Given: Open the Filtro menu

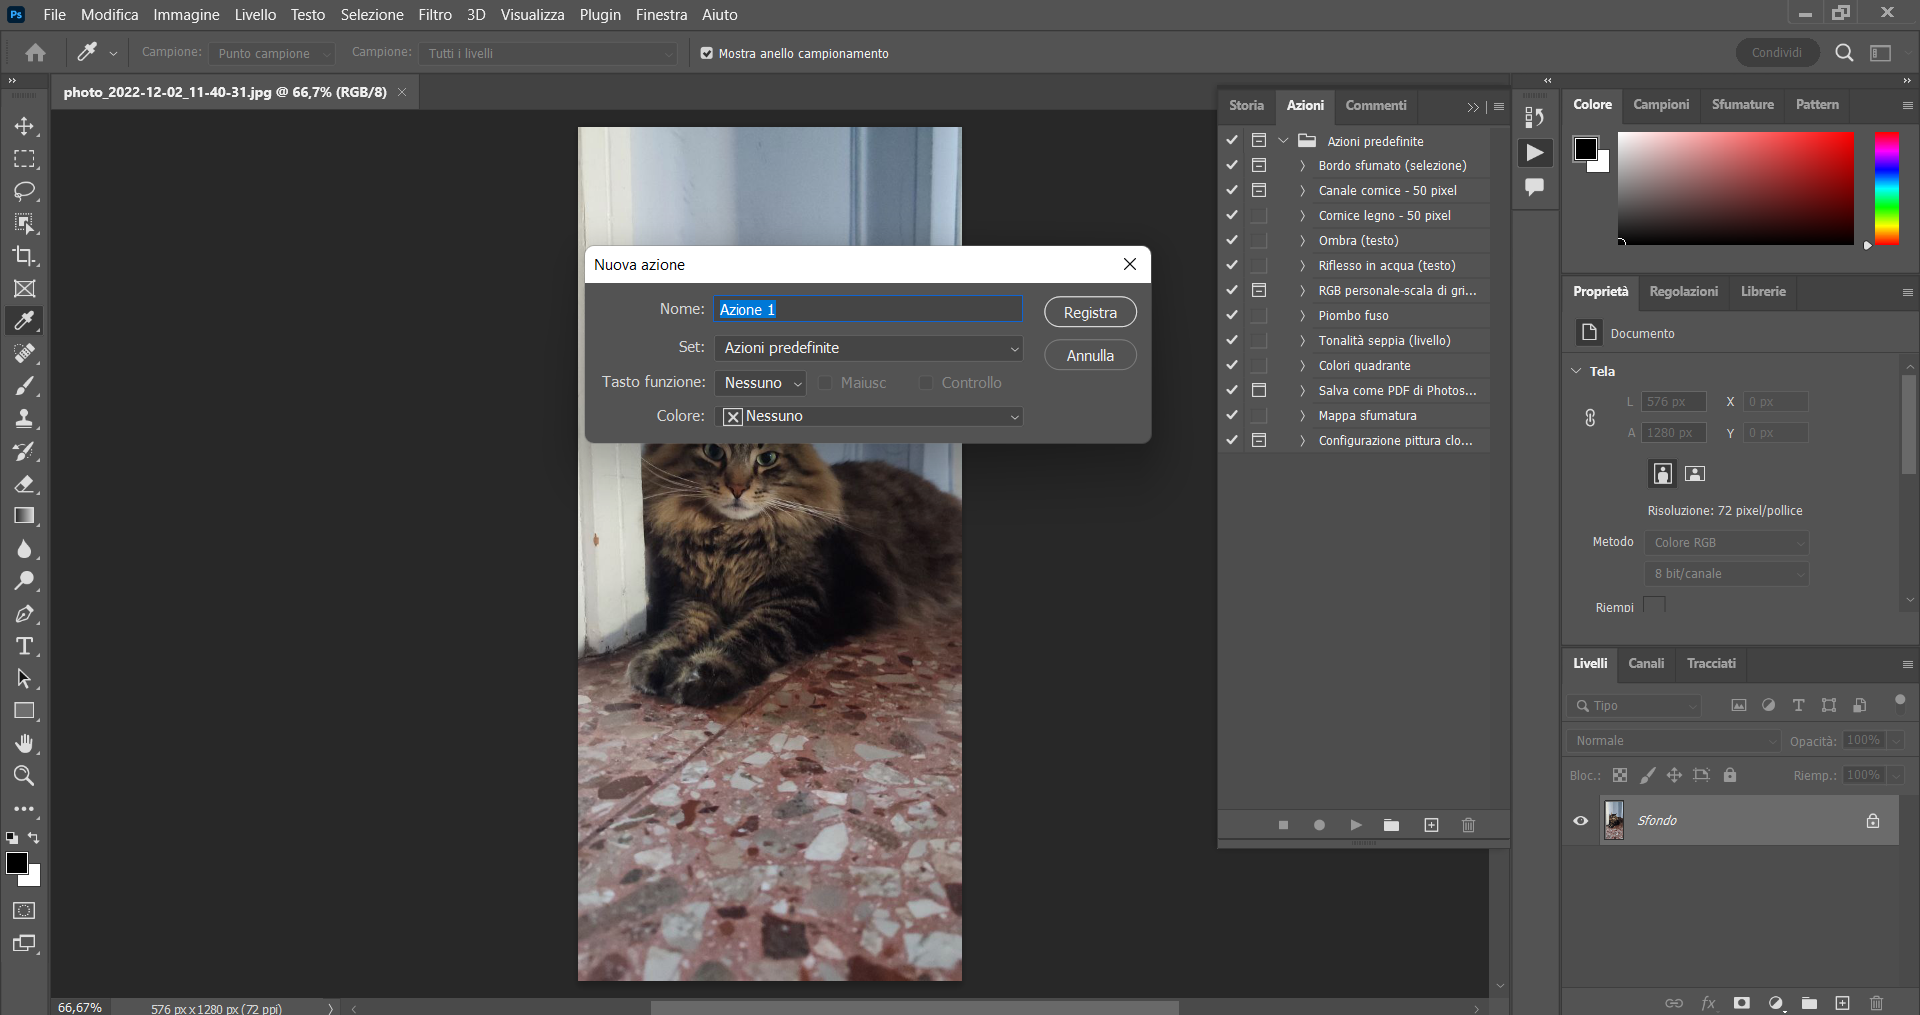Looking at the screenshot, I should click(x=434, y=14).
